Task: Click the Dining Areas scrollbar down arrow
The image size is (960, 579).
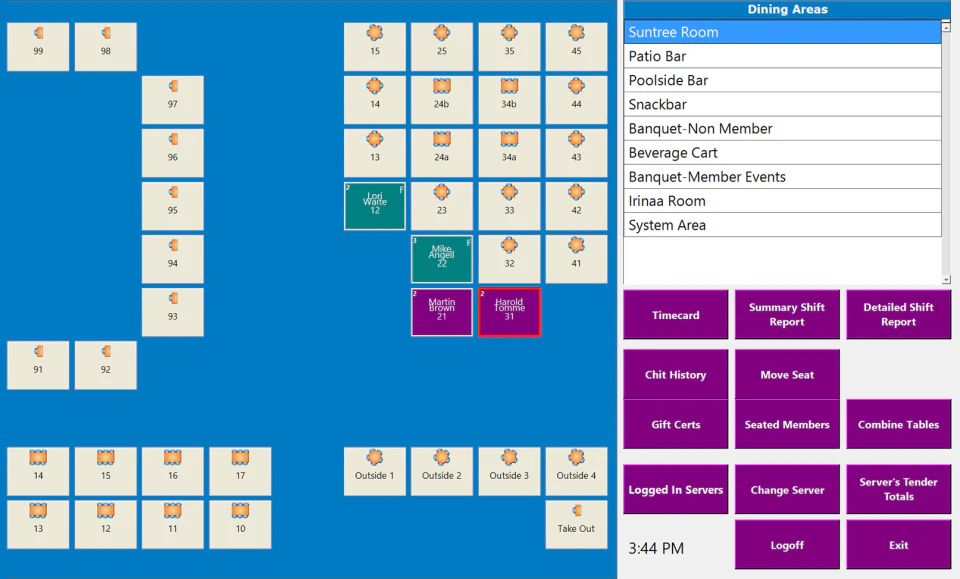Action: click(x=944, y=278)
